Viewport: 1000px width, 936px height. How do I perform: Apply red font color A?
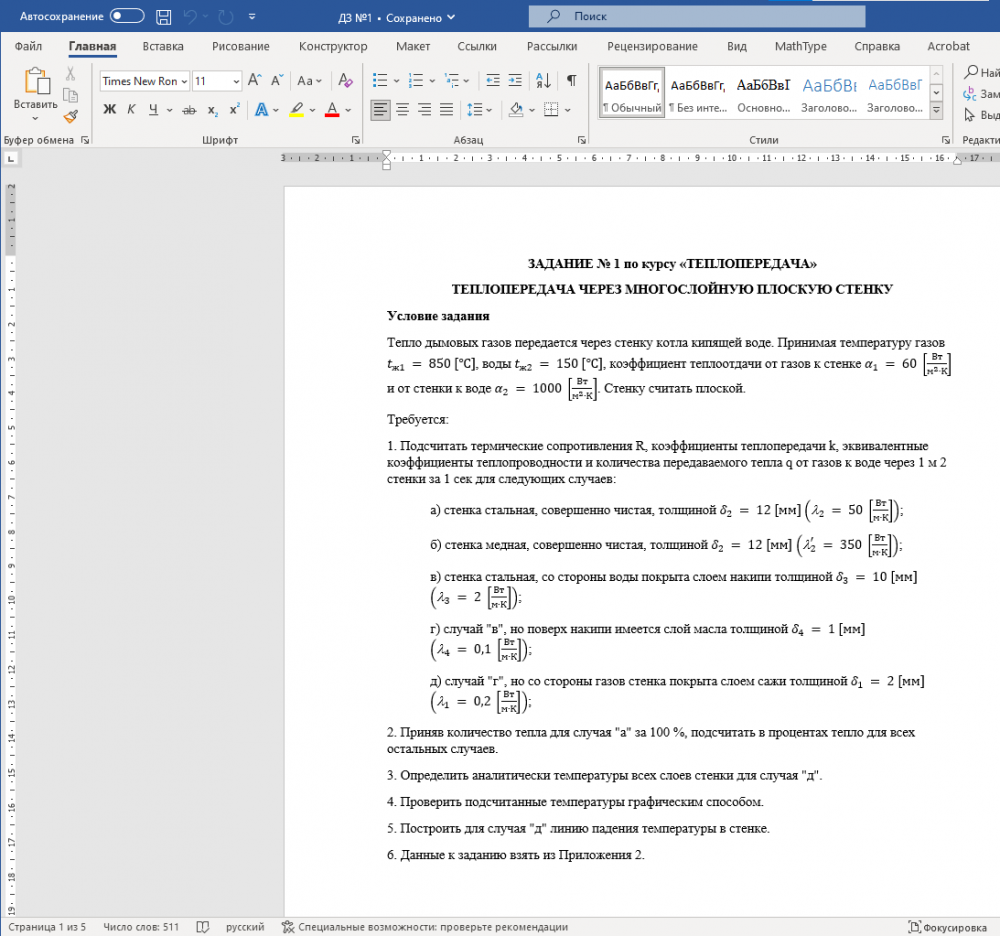tap(332, 110)
